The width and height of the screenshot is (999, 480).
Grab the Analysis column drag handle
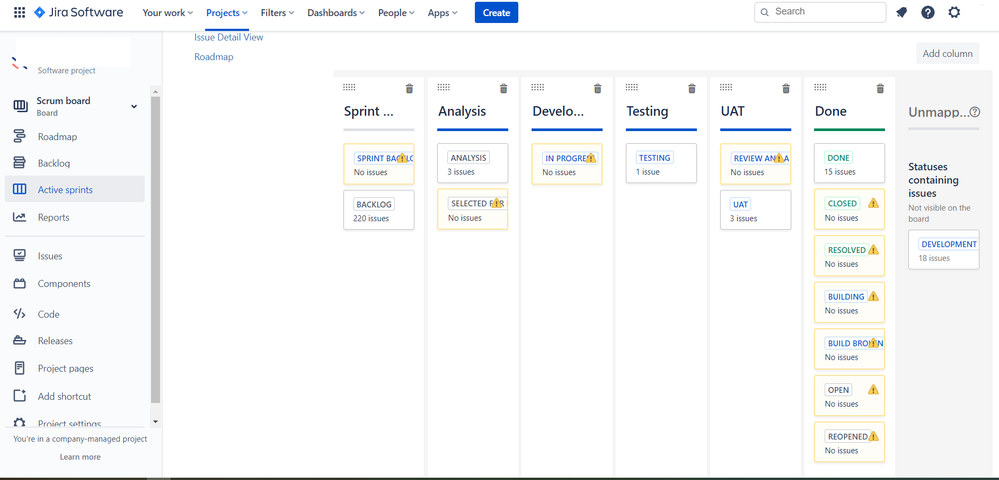point(443,87)
